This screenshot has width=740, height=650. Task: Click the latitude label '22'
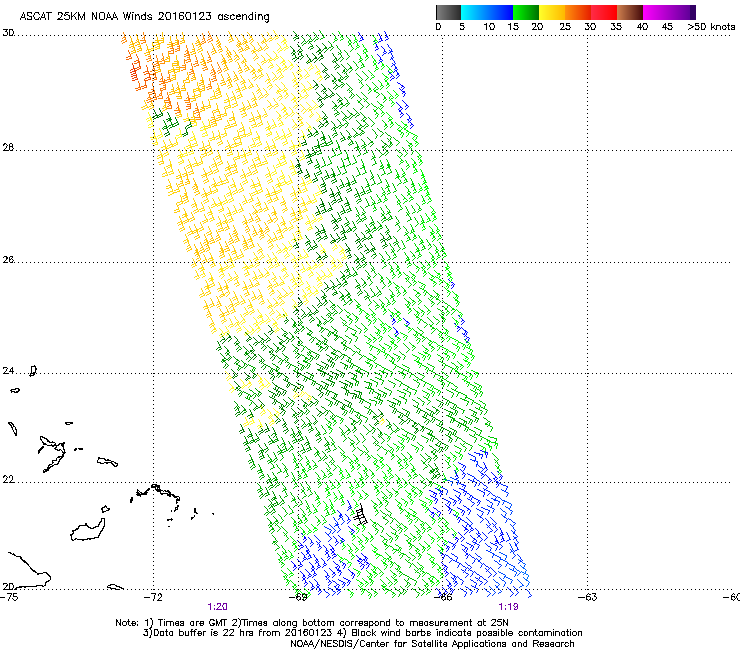[8, 480]
